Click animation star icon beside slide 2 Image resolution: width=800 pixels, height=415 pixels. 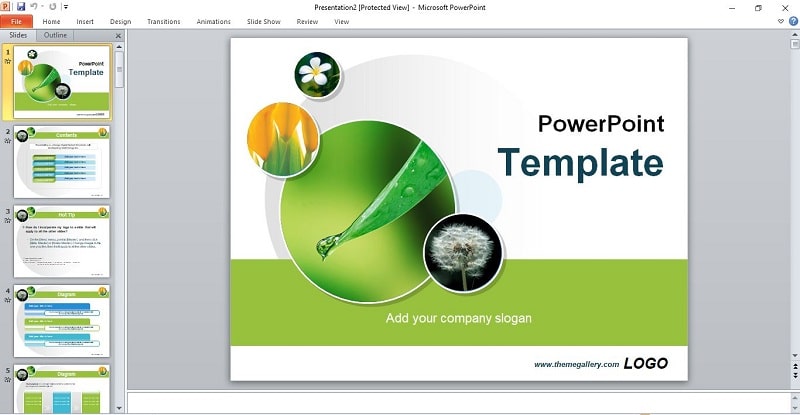[8, 141]
